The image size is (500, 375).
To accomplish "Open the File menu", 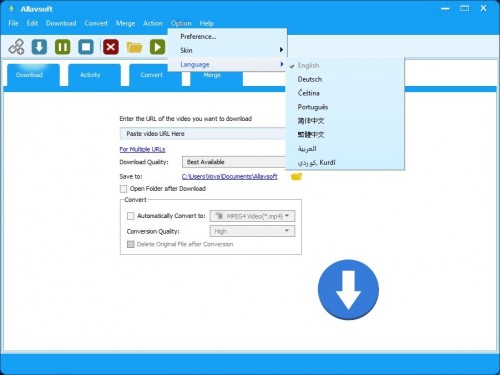I will [x=13, y=23].
